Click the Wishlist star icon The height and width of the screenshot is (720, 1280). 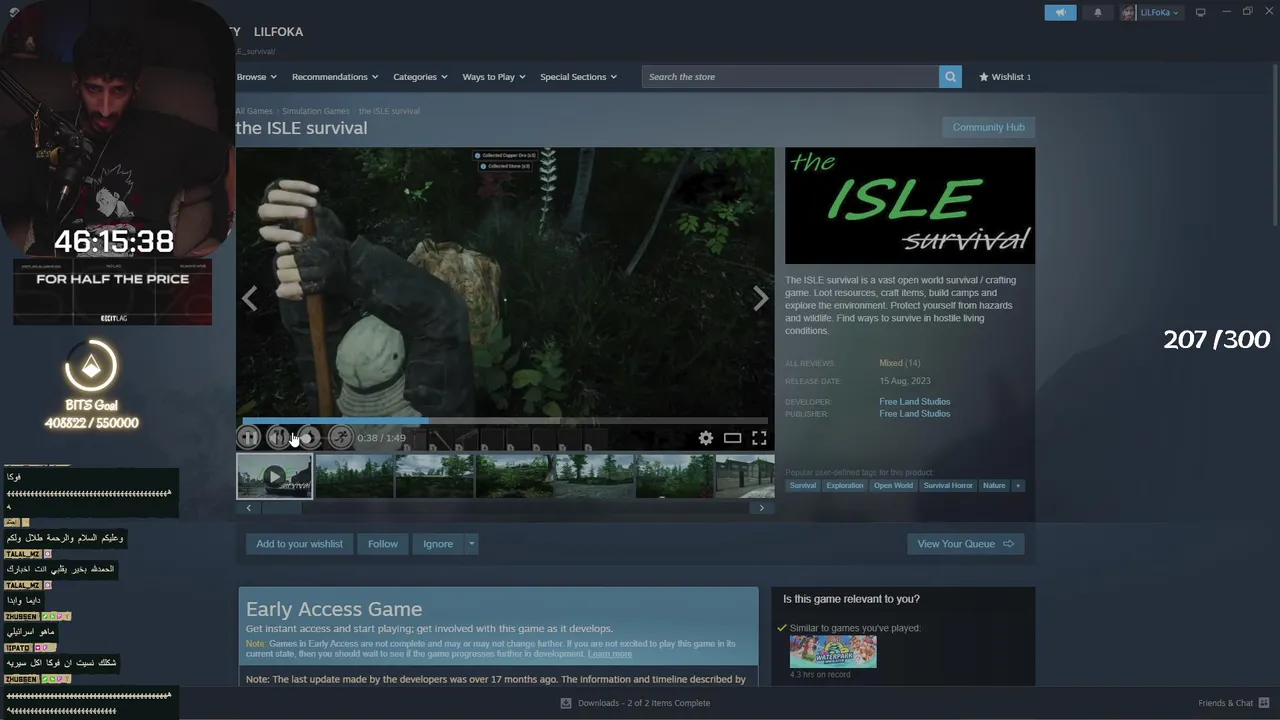click(x=984, y=77)
